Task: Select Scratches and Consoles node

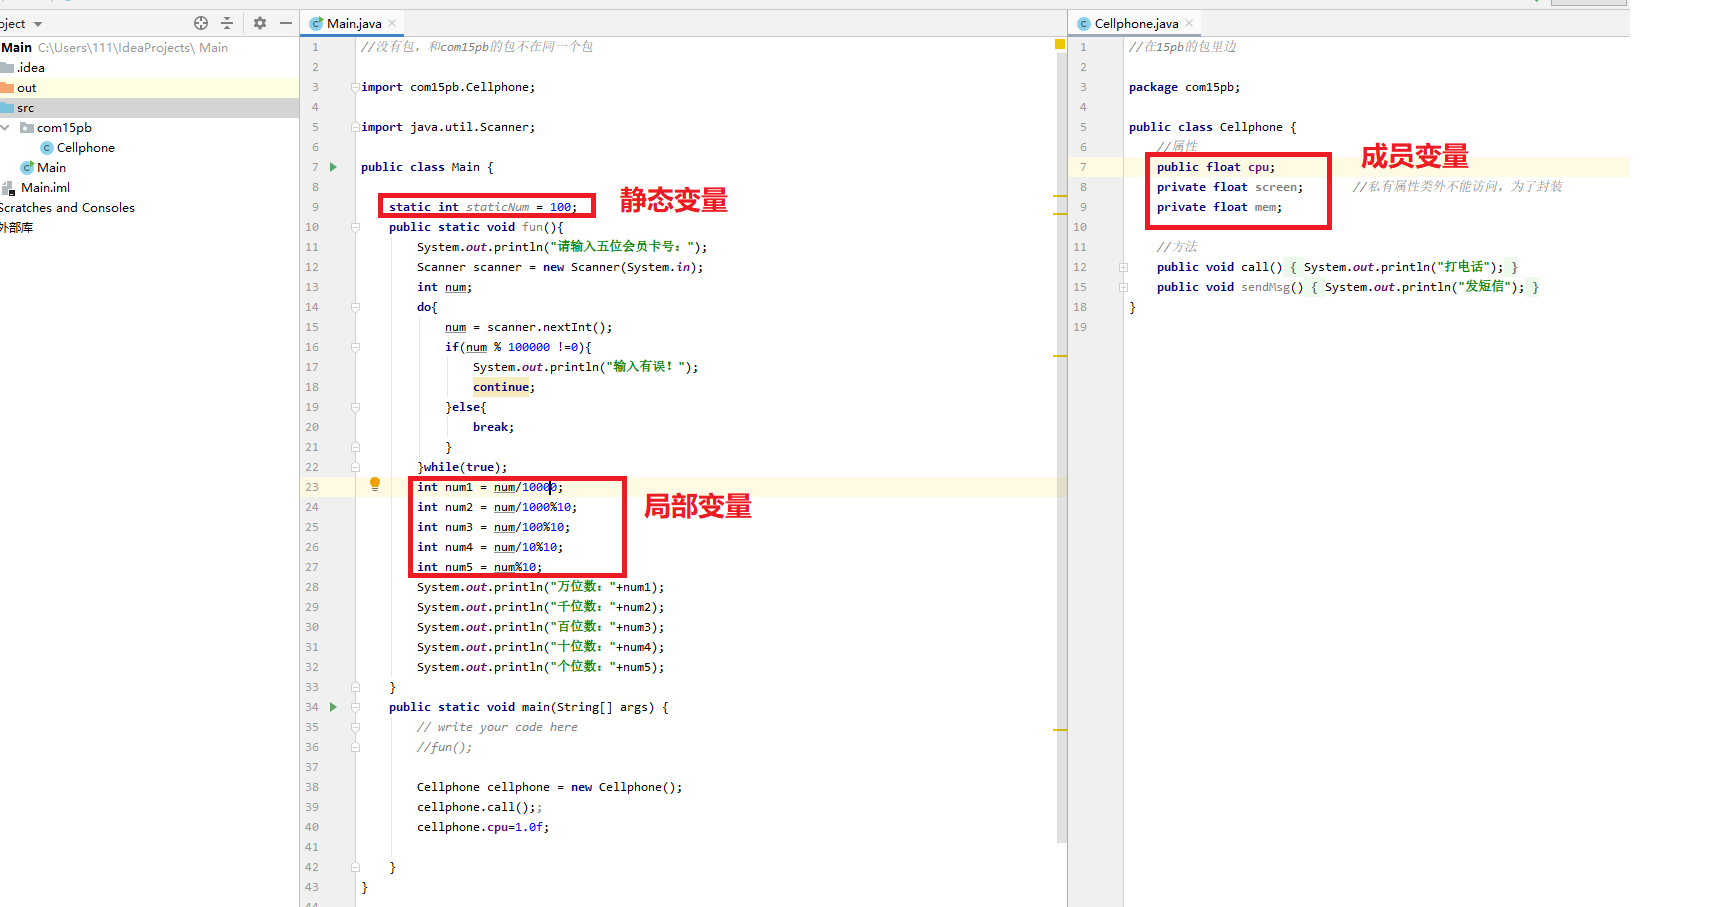Action: pos(67,208)
